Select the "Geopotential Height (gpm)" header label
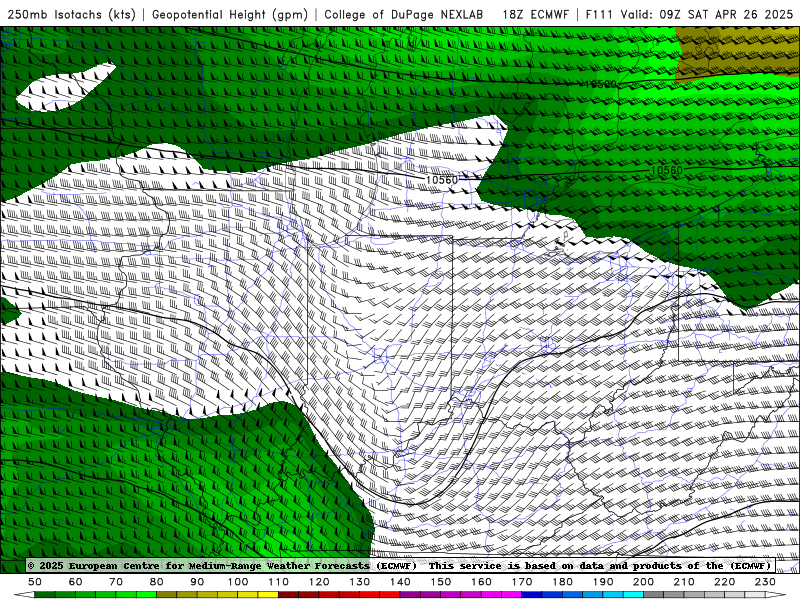 pyautogui.click(x=230, y=15)
